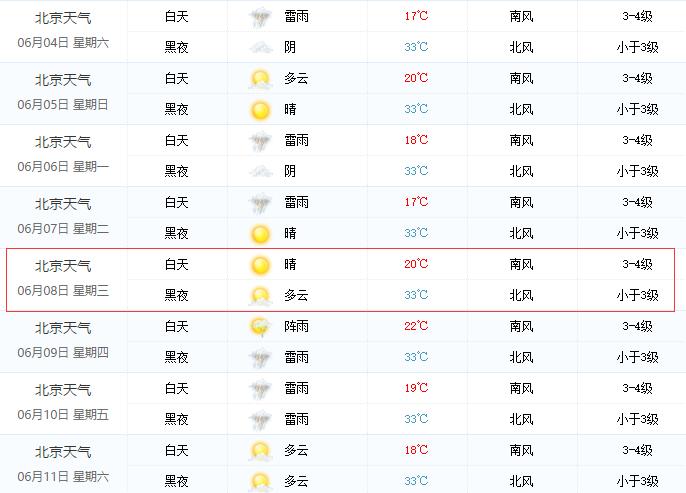This screenshot has height=493, width=686.
Task: Click 33℃ night temperature for 06月08日
Action: [416, 295]
